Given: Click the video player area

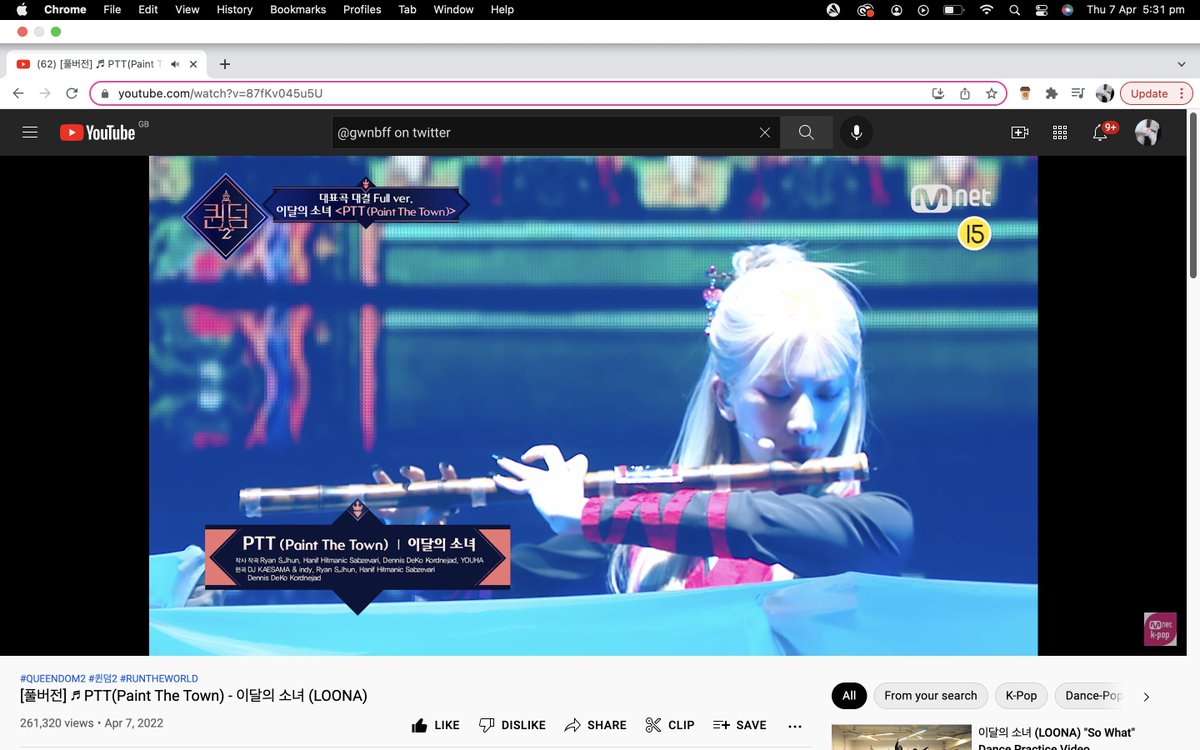Looking at the screenshot, I should (593, 405).
